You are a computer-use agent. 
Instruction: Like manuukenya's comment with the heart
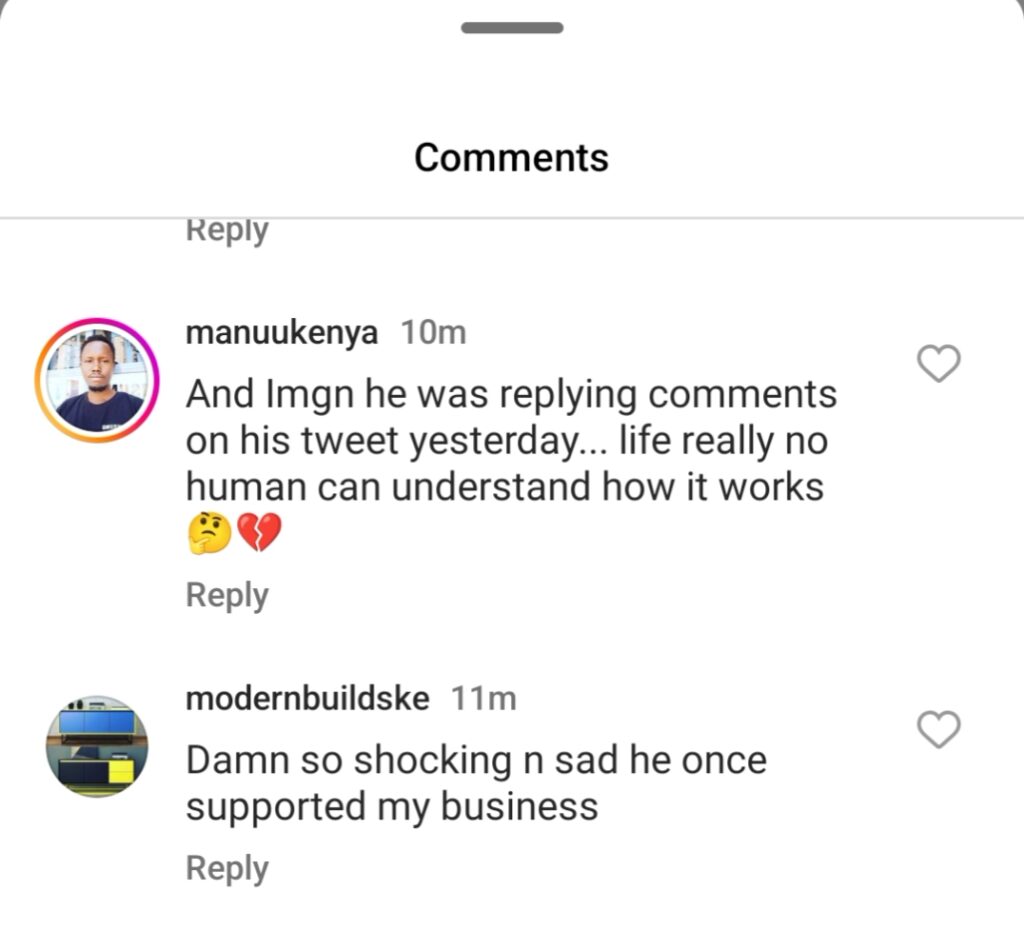938,364
